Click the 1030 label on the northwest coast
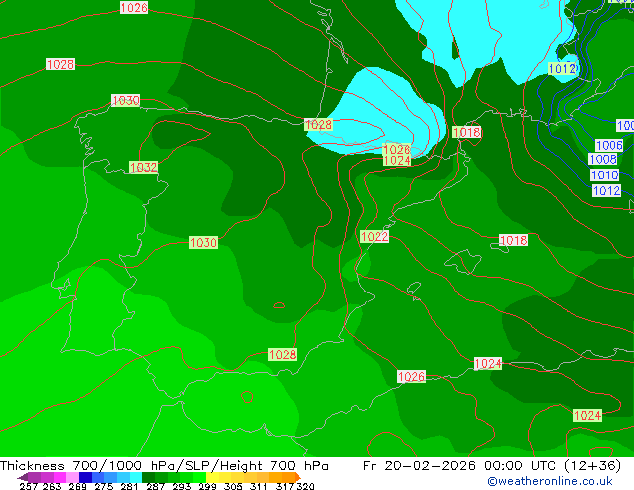The height and width of the screenshot is (490, 634). pyautogui.click(x=126, y=100)
